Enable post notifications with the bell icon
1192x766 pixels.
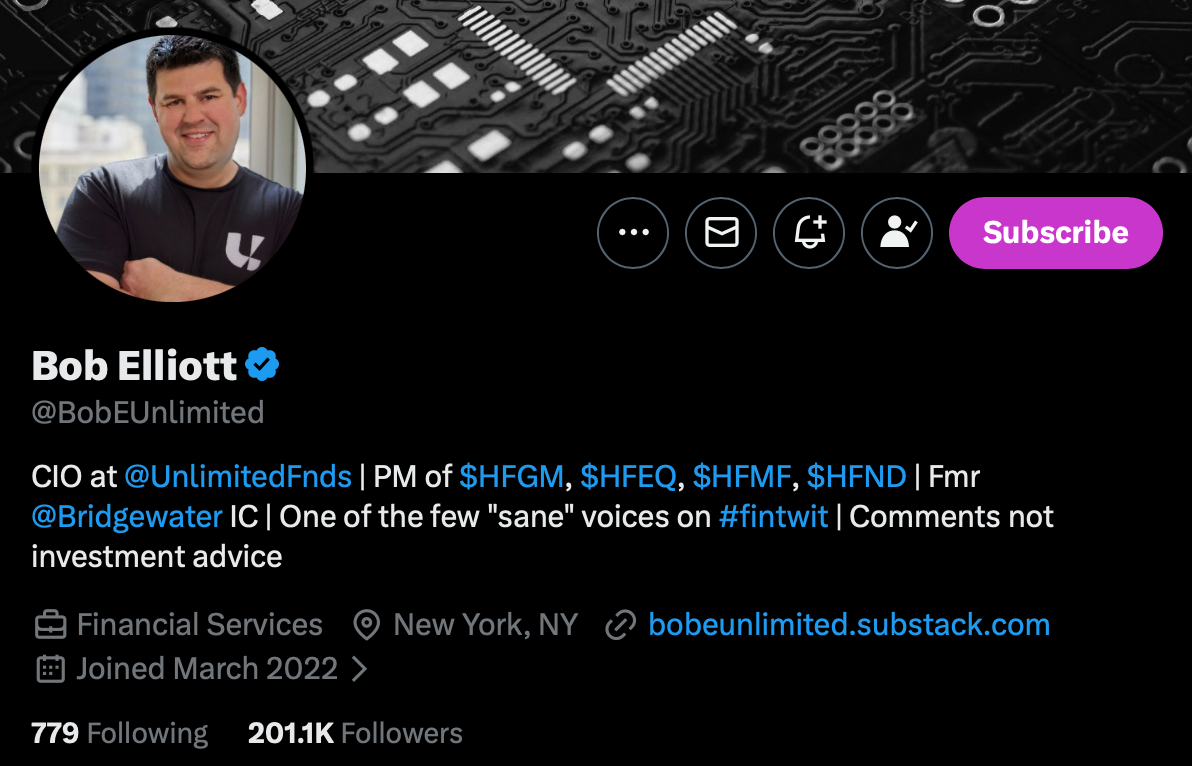coord(808,232)
